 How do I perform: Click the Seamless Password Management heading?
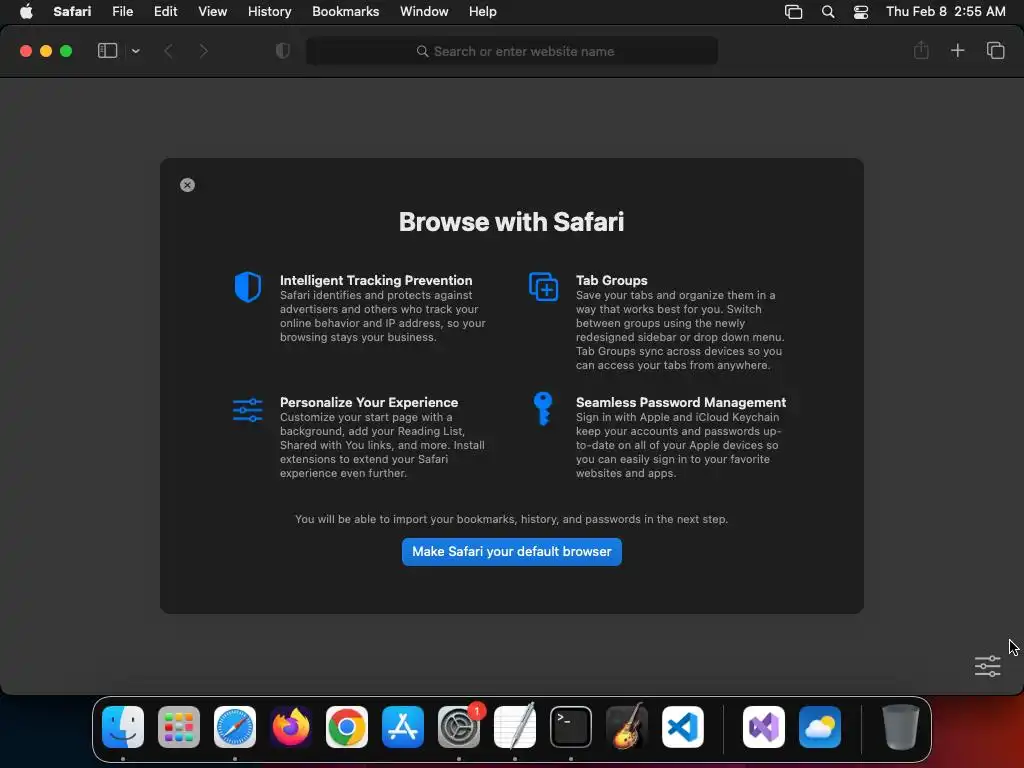click(680, 402)
